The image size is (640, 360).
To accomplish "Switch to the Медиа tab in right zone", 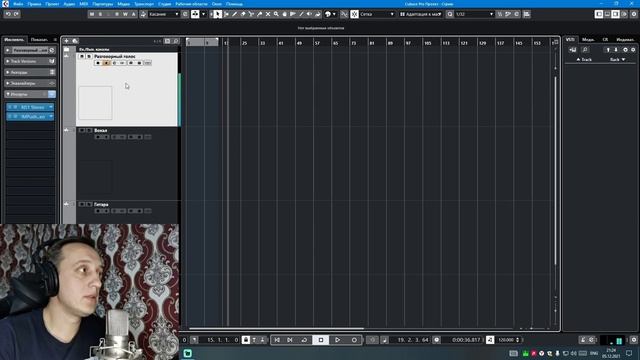I will click(x=588, y=40).
